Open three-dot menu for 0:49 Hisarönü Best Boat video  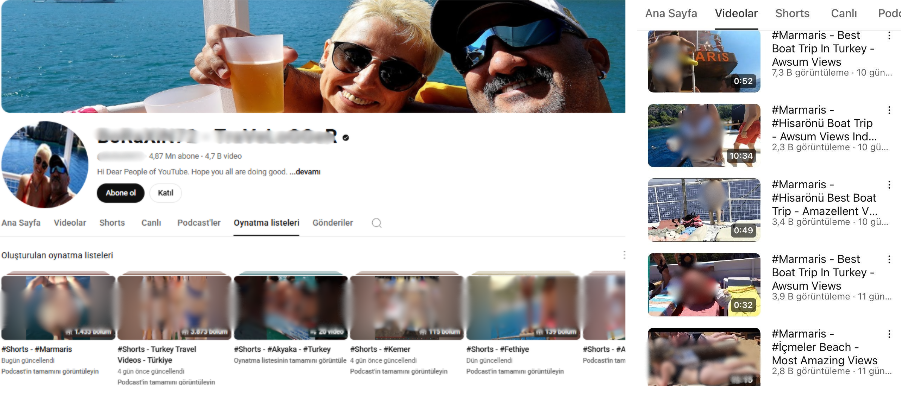[x=889, y=184]
